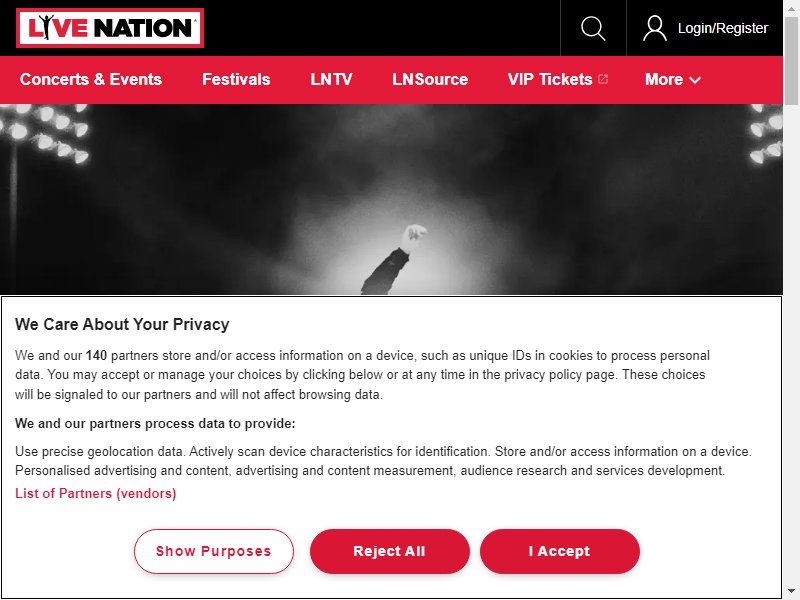Open search with the magnifying glass icon

pyautogui.click(x=593, y=28)
